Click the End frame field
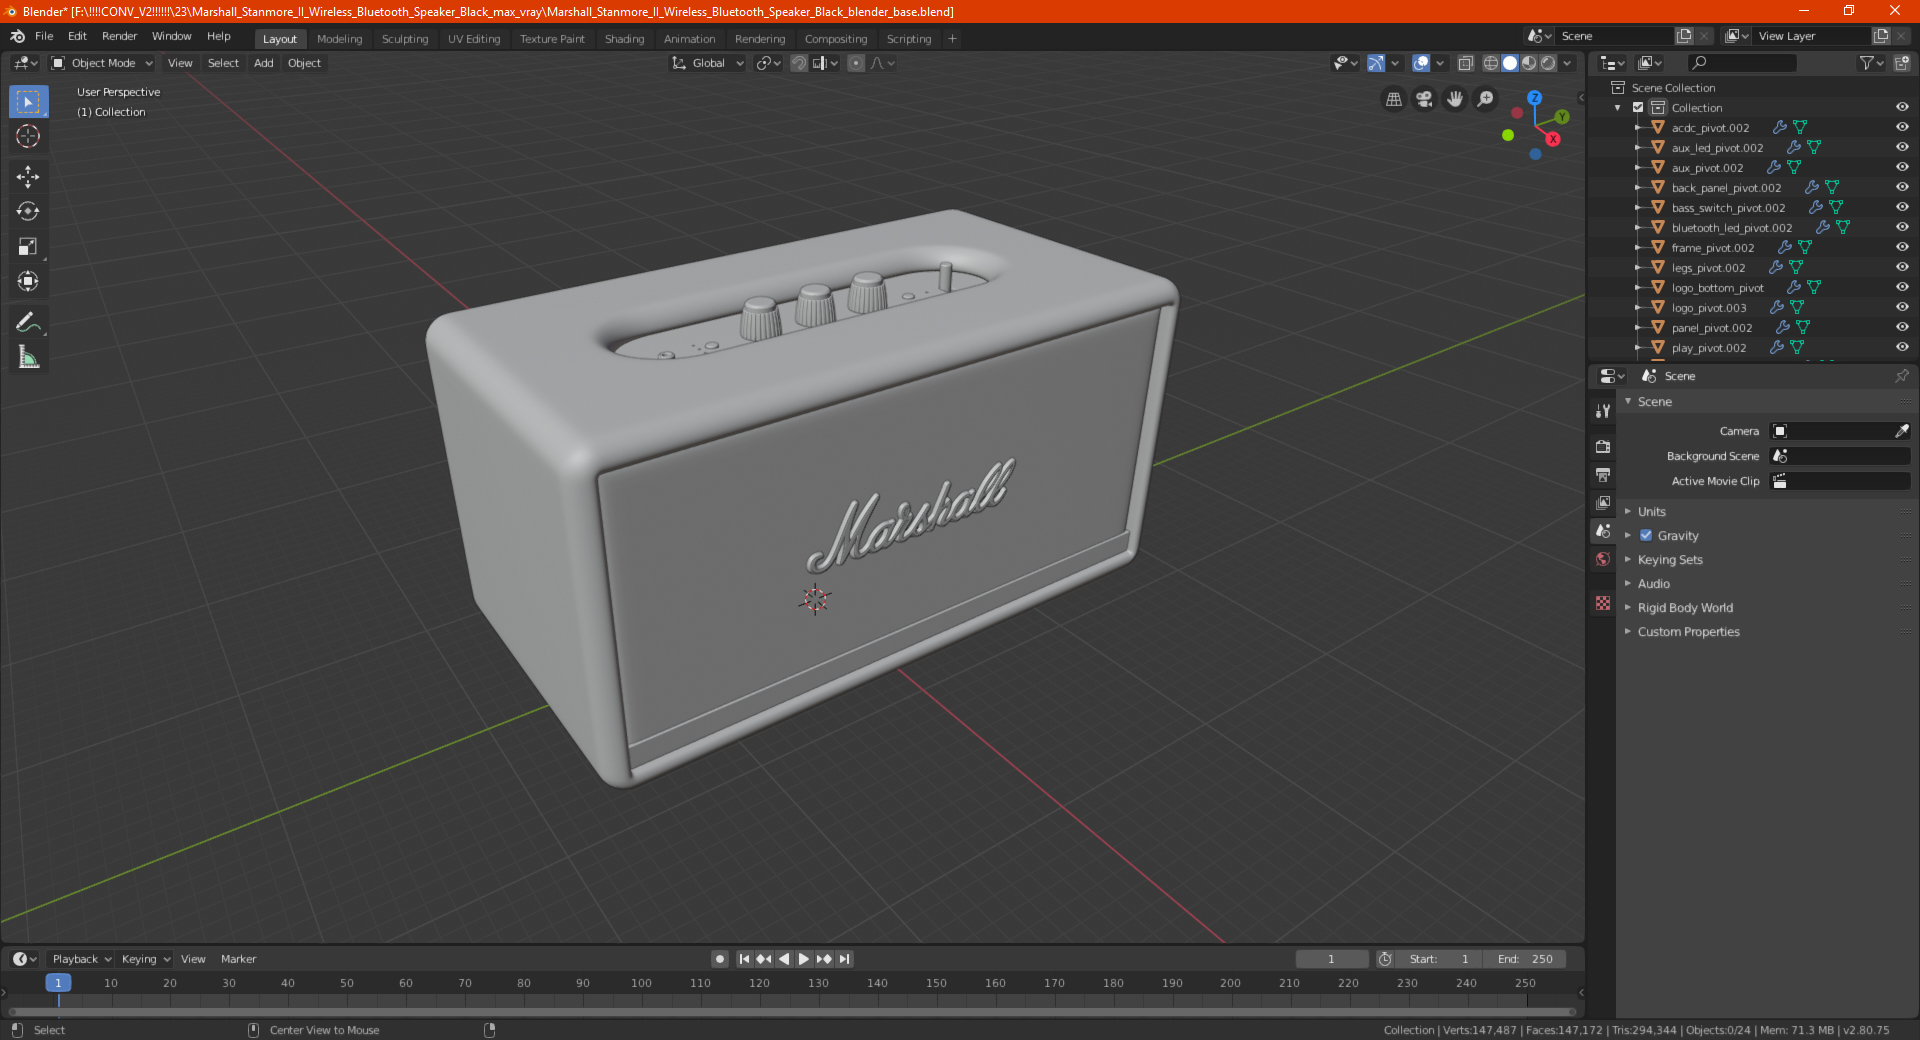 (1525, 959)
